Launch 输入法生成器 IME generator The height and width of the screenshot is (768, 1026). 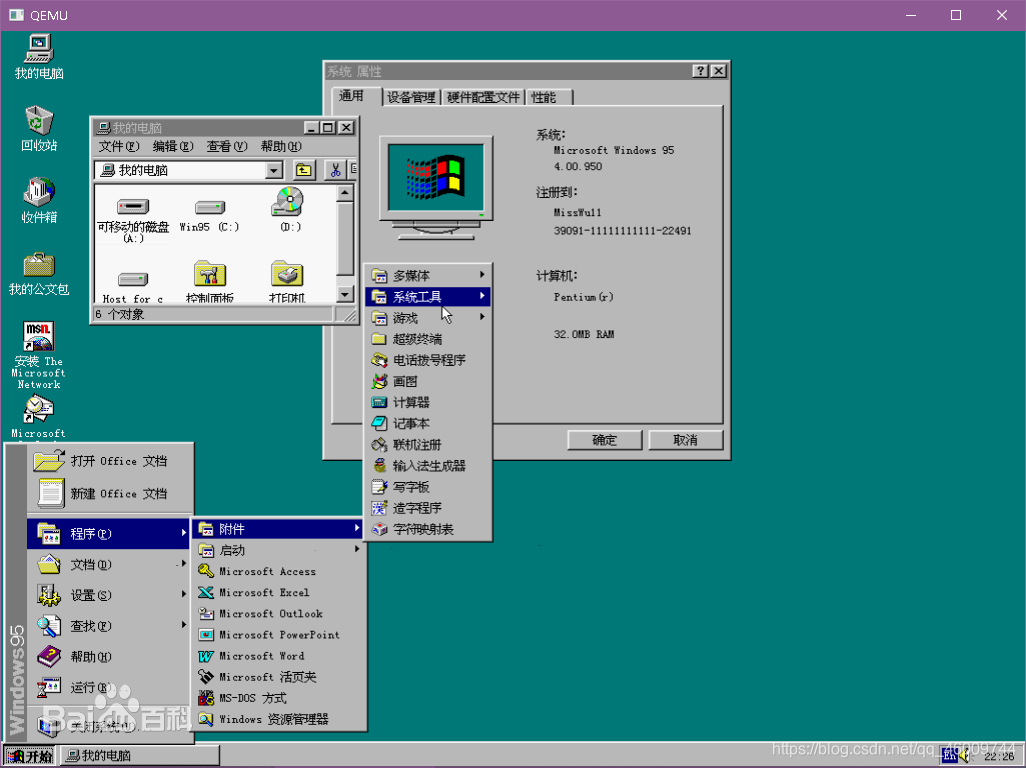(429, 466)
